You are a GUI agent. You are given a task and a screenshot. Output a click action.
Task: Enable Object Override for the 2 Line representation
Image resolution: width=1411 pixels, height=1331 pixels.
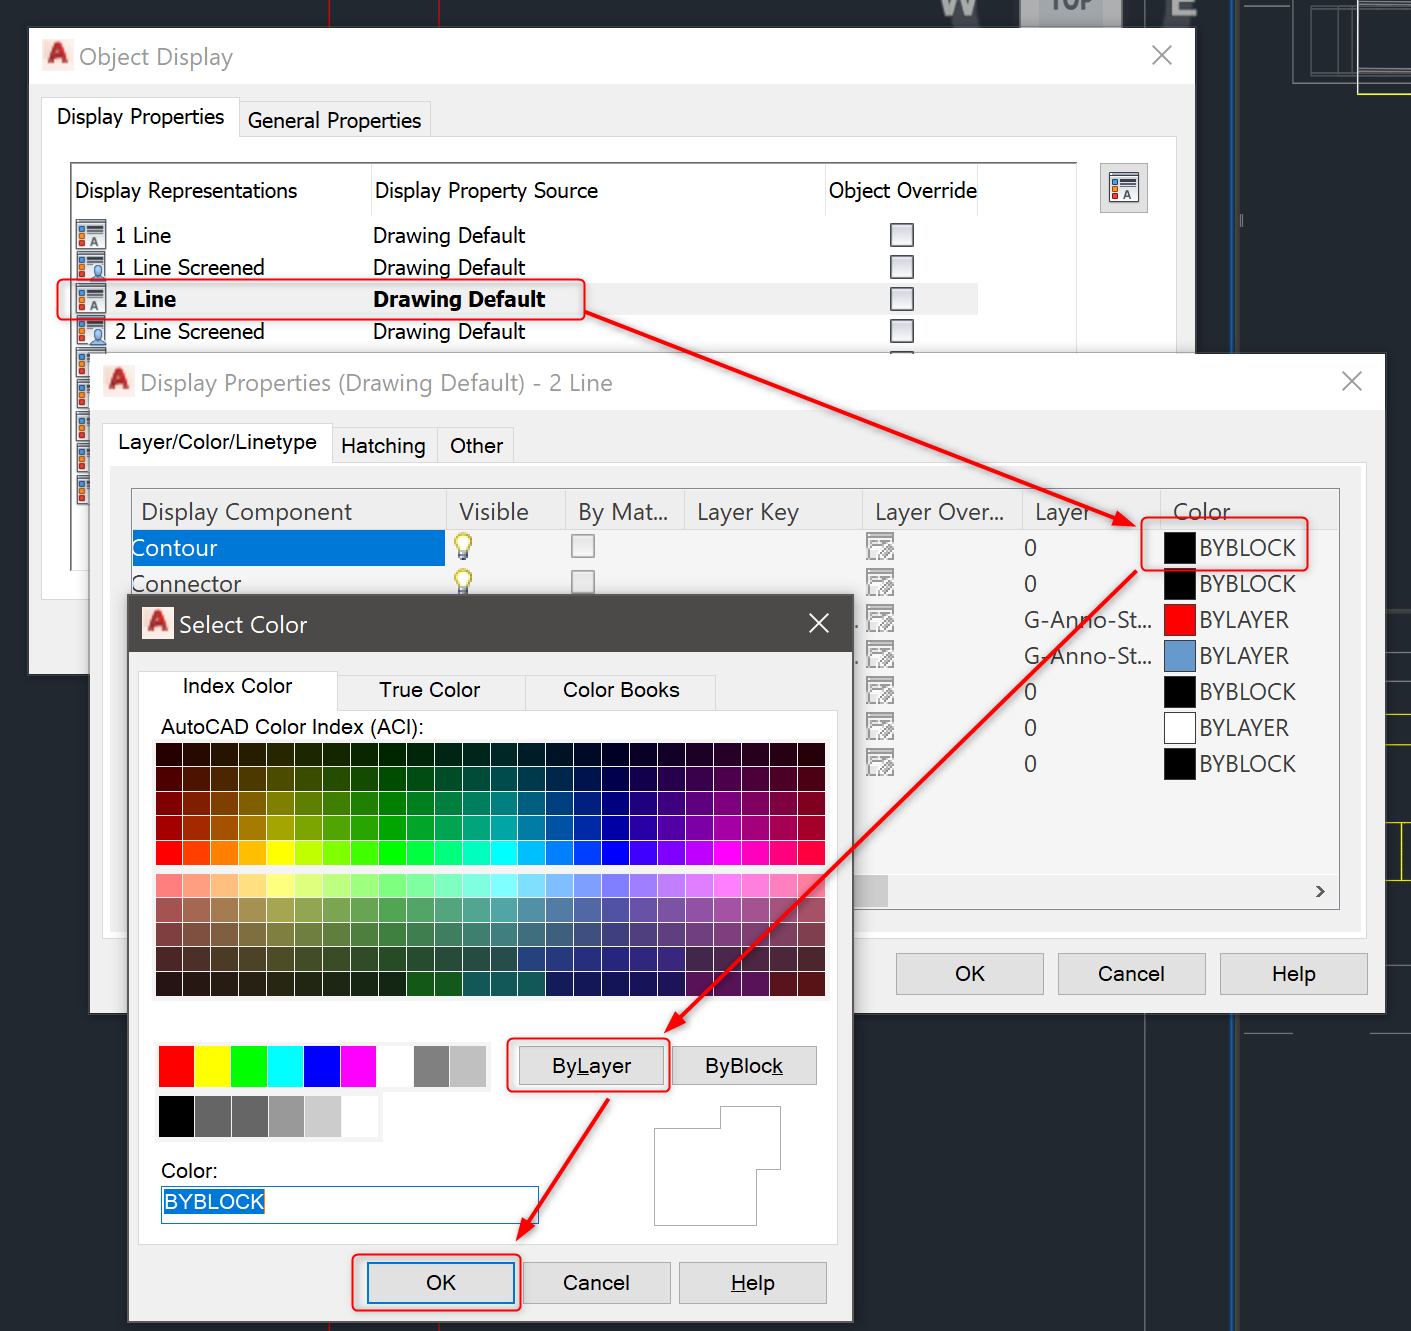coord(901,298)
